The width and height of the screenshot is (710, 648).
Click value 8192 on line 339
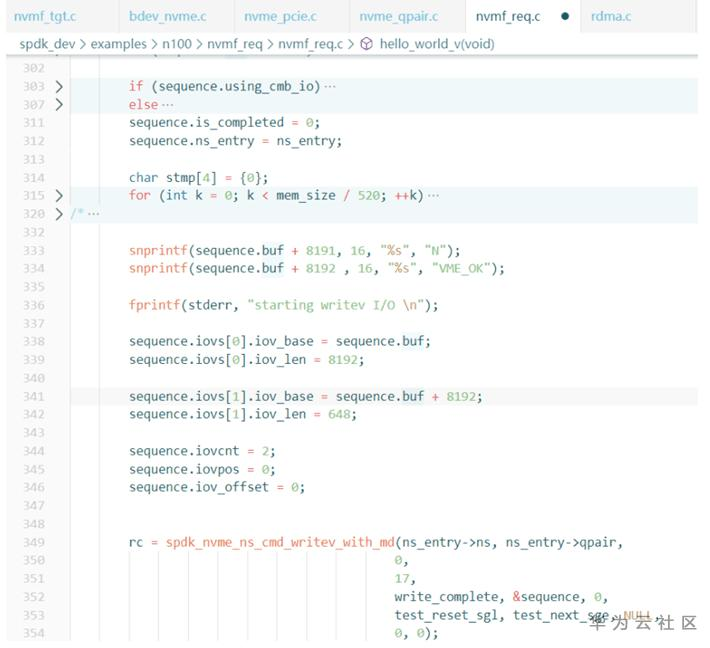344,360
